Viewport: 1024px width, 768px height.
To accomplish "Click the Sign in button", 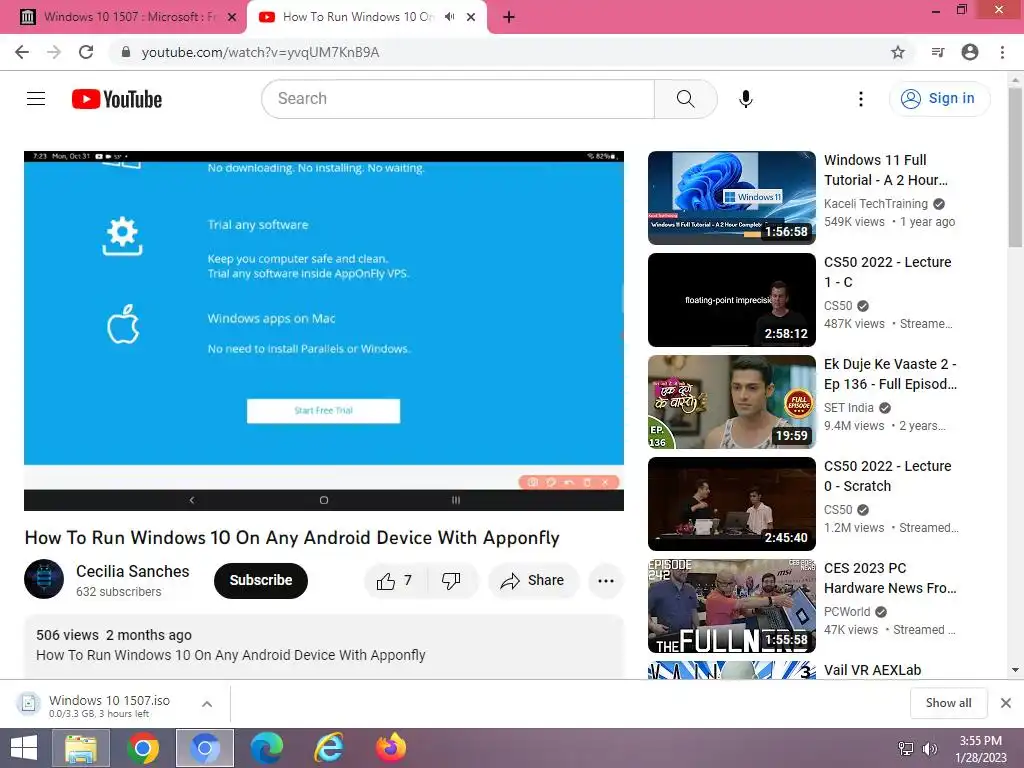I will [x=939, y=99].
